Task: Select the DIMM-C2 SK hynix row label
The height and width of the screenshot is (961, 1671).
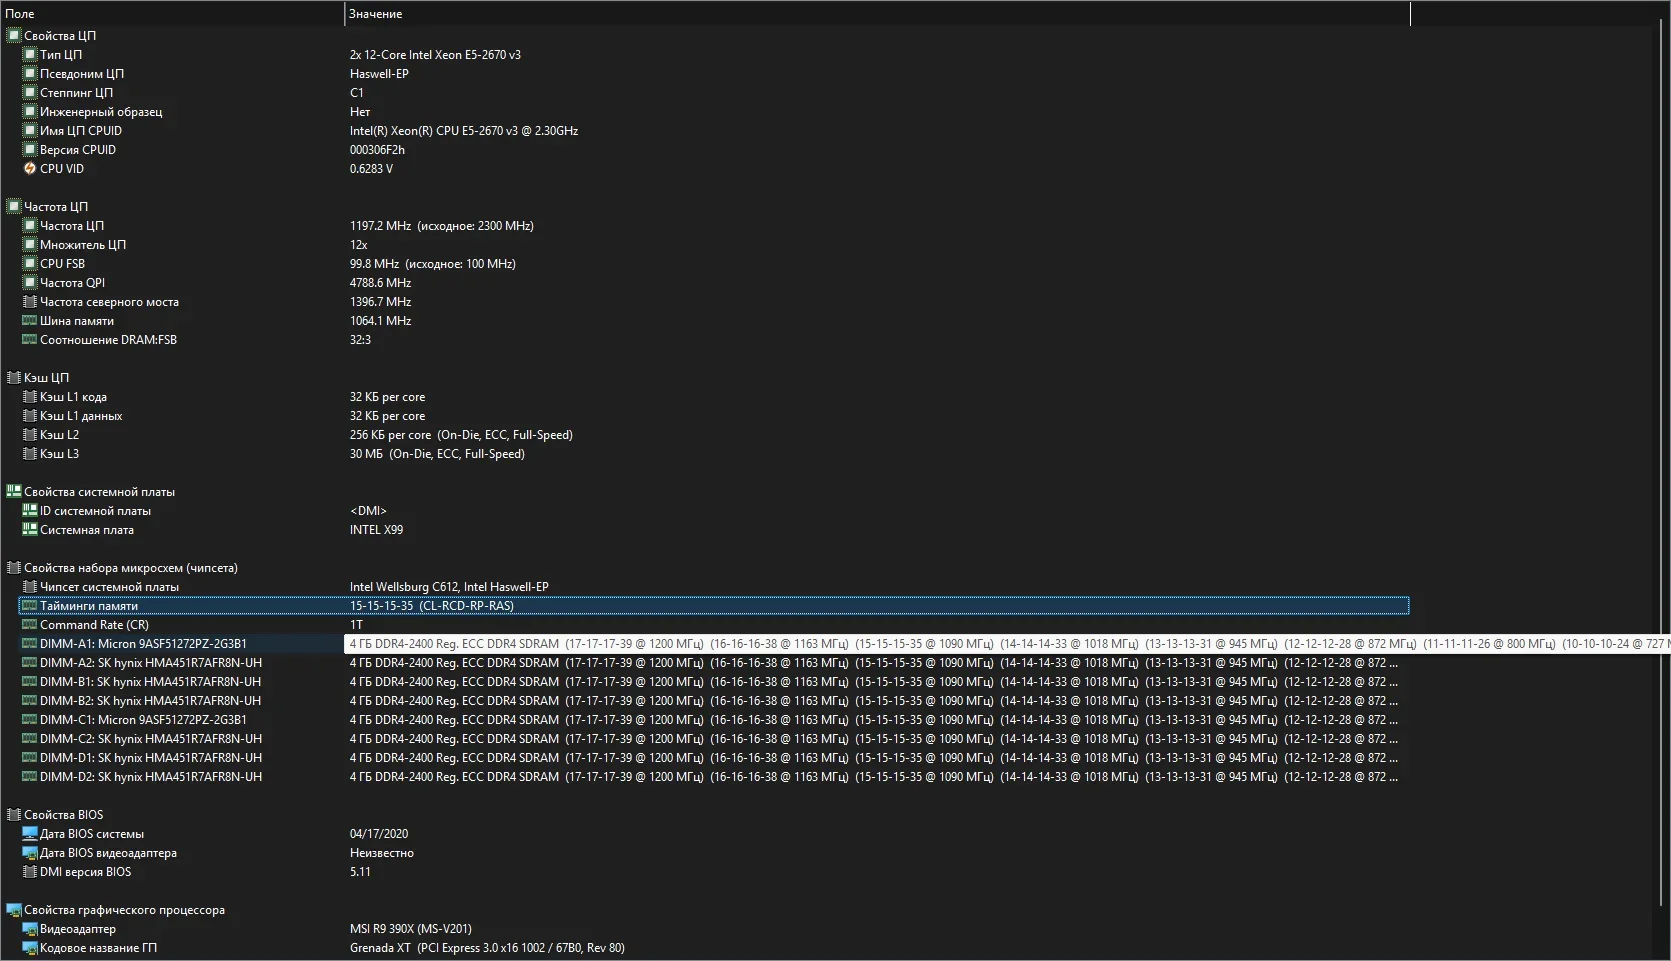Action: [x=151, y=739]
